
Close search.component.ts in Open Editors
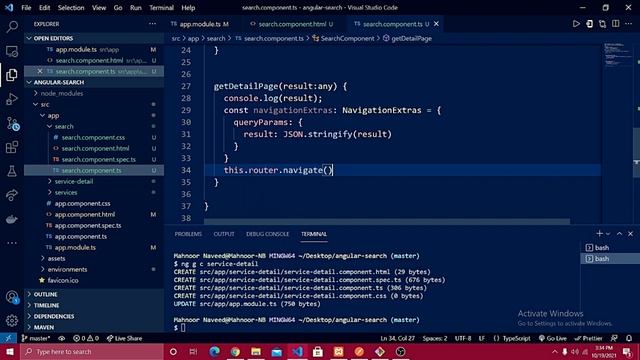click(40, 71)
